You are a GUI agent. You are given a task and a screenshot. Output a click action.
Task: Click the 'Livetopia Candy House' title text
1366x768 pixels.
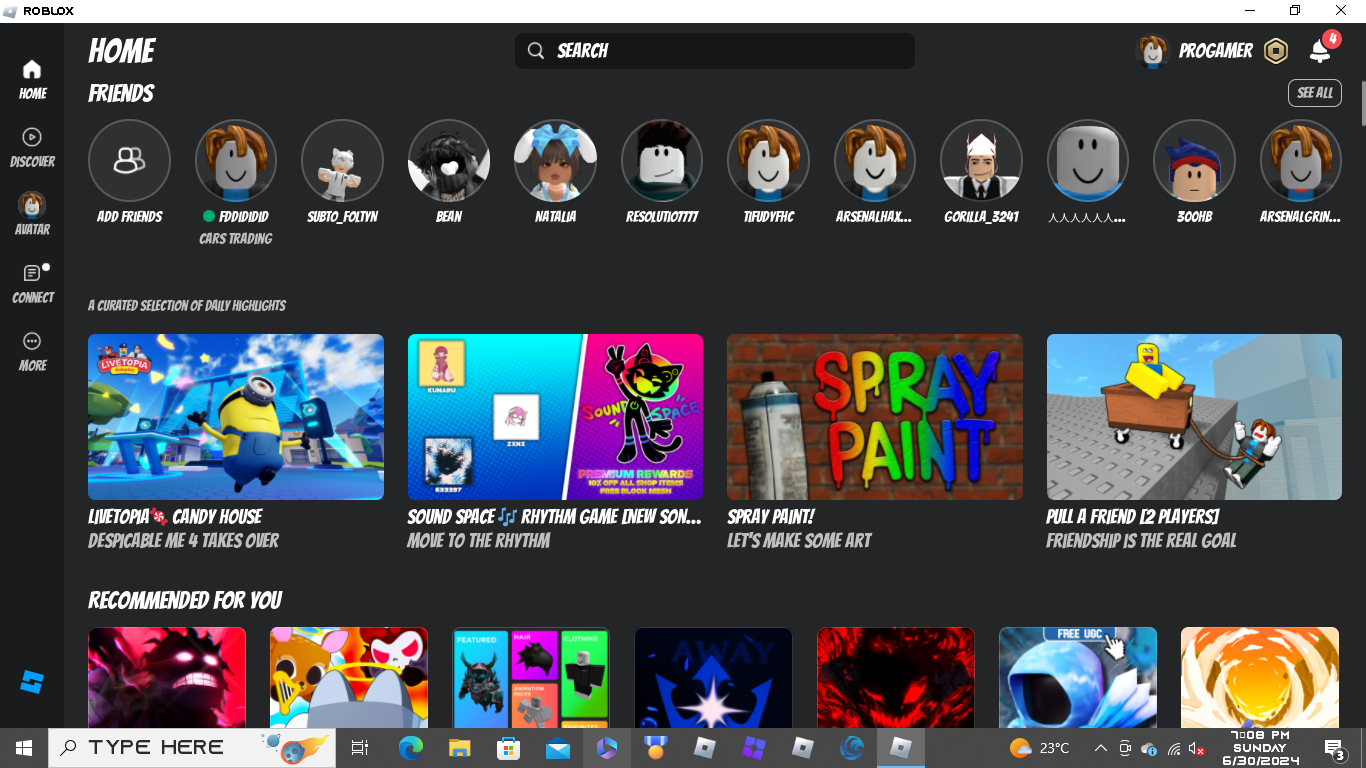coord(175,517)
